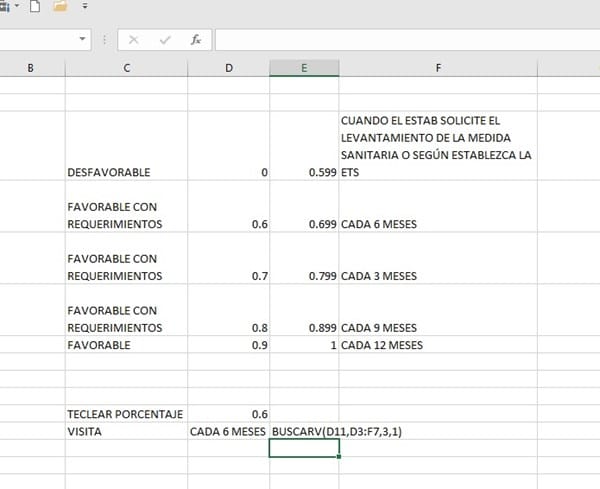Click cell with value 0.8
The height and width of the screenshot is (489, 600).
pos(228,310)
